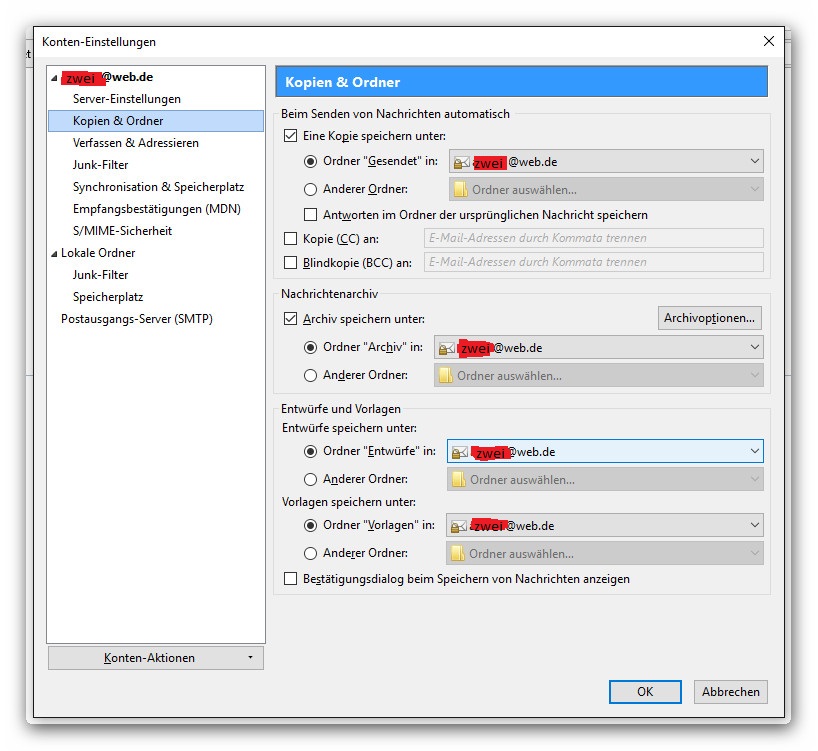Viewport: 818px width, 751px height.
Task: Open the Archivoptionen button
Action: [709, 318]
